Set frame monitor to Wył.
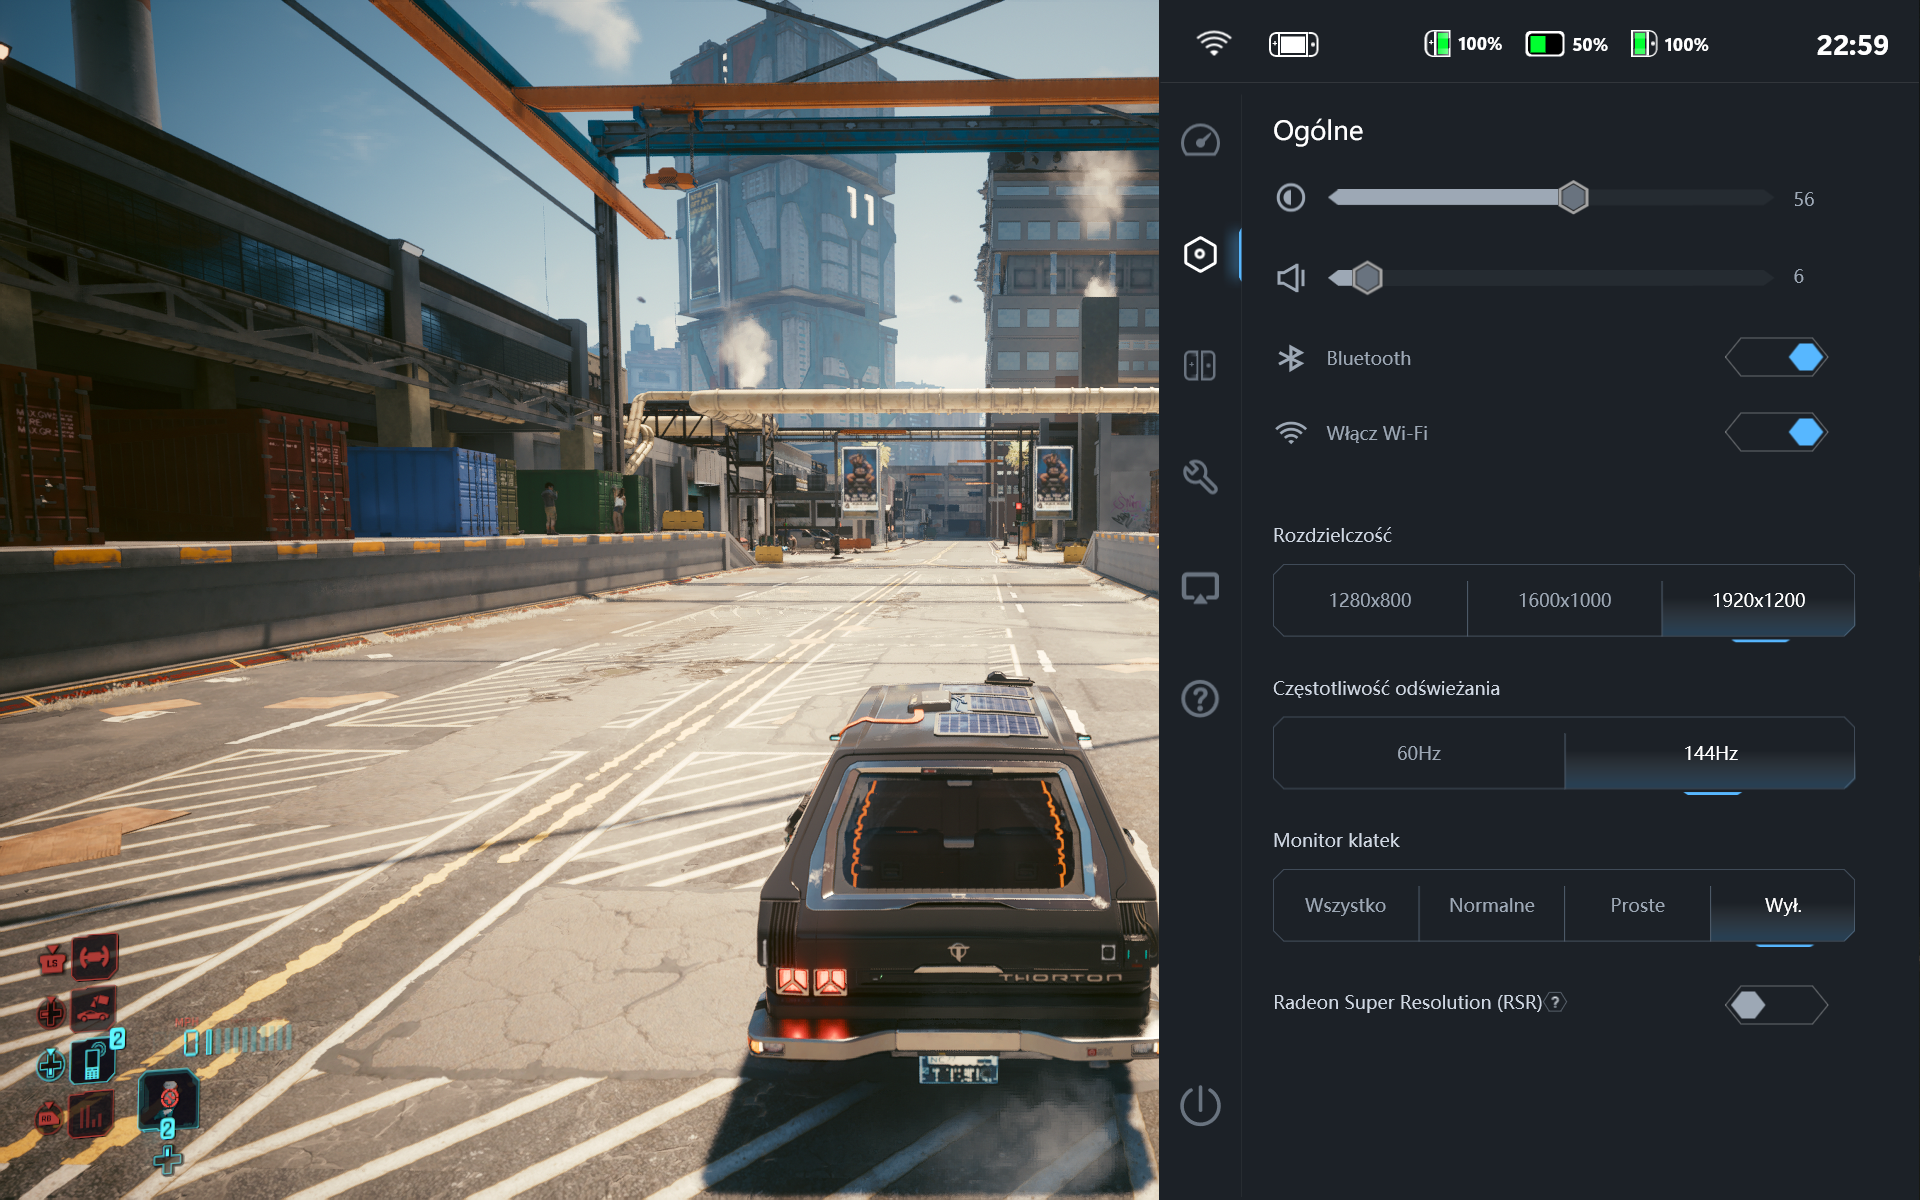 click(1783, 905)
